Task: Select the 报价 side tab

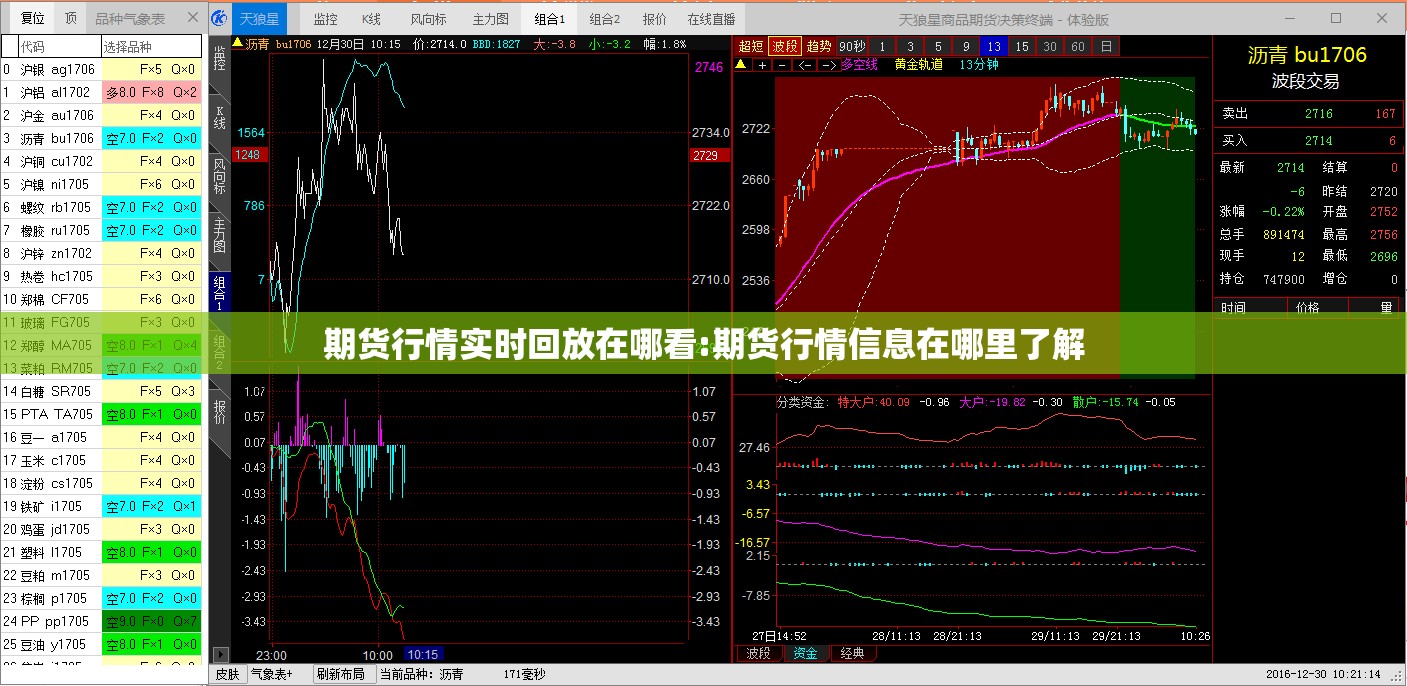Action: [220, 413]
